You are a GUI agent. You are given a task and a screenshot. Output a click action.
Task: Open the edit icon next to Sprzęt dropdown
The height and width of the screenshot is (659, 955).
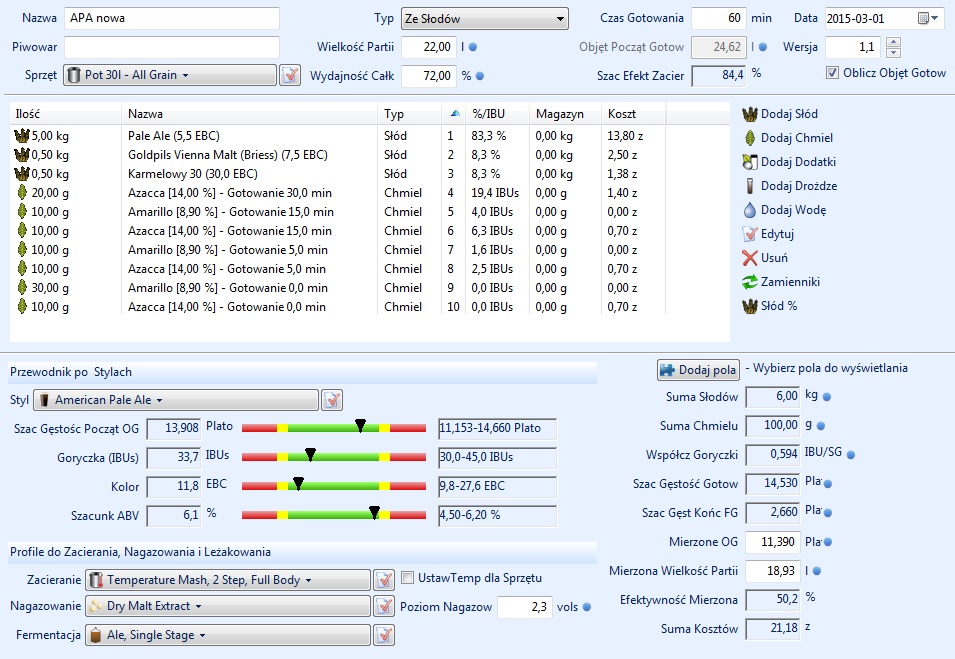pyautogui.click(x=290, y=75)
